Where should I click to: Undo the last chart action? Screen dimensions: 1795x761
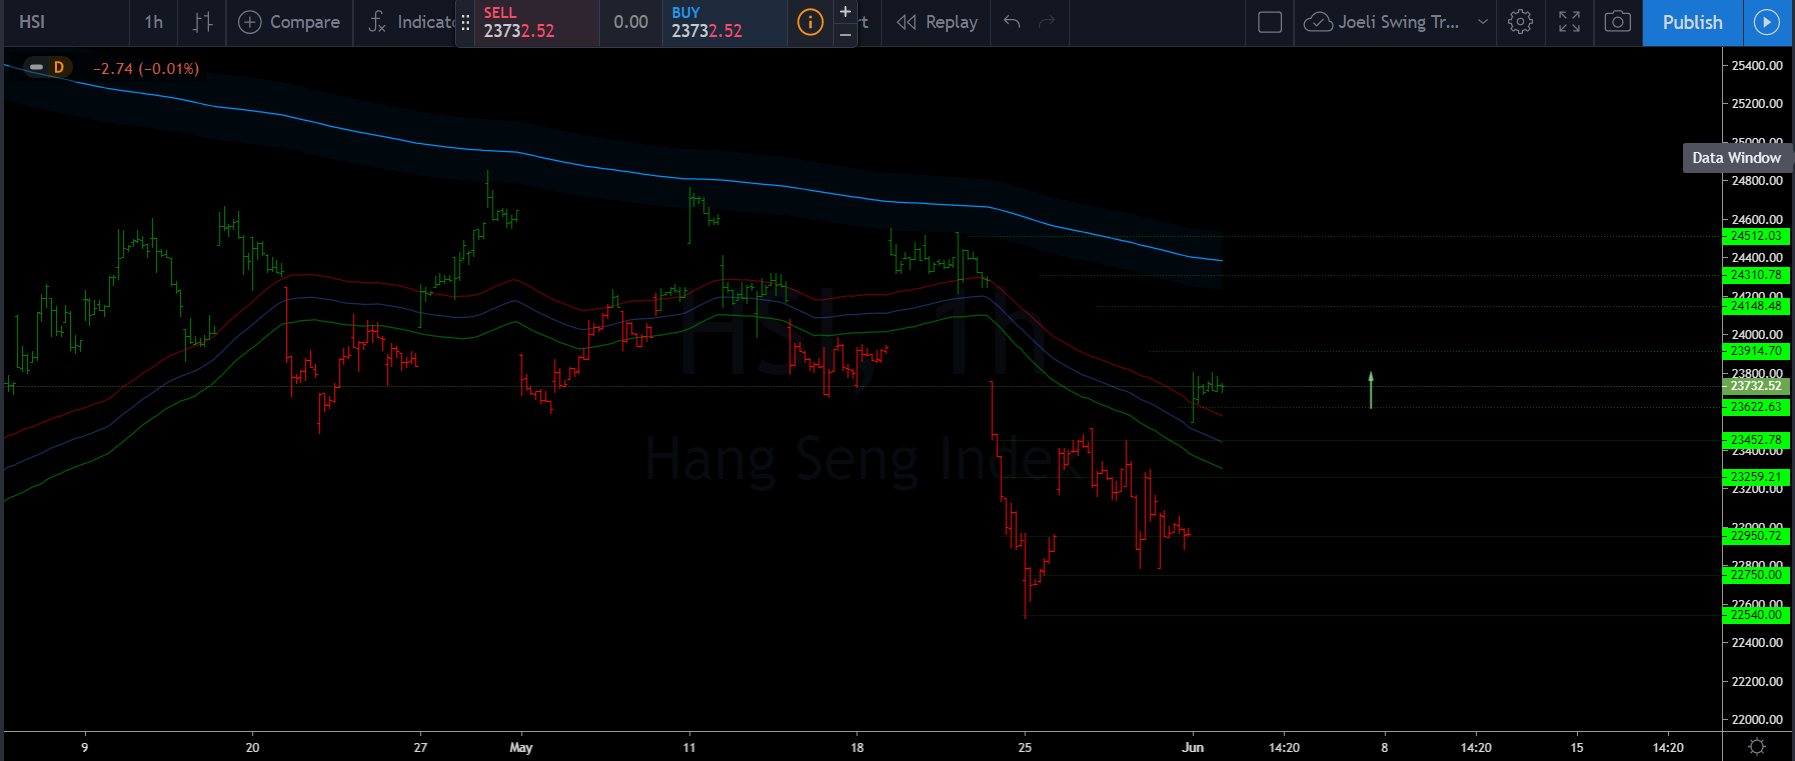(x=1012, y=22)
